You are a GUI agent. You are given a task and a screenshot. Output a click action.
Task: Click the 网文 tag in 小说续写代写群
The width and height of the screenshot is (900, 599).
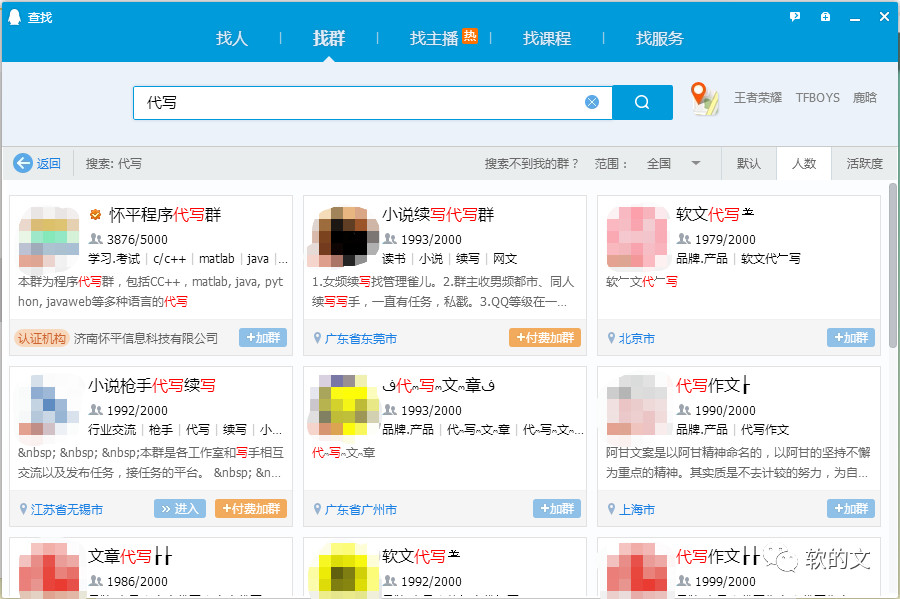point(505,259)
